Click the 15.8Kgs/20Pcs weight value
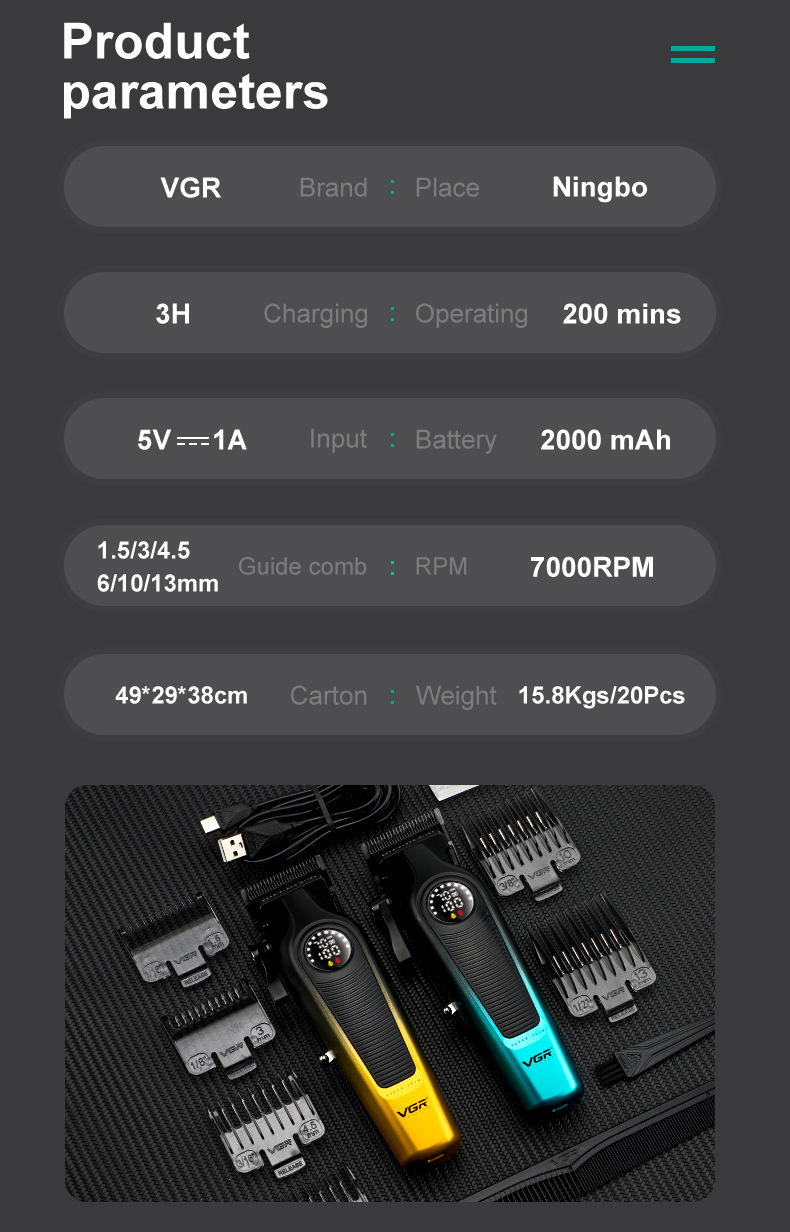 coord(601,695)
